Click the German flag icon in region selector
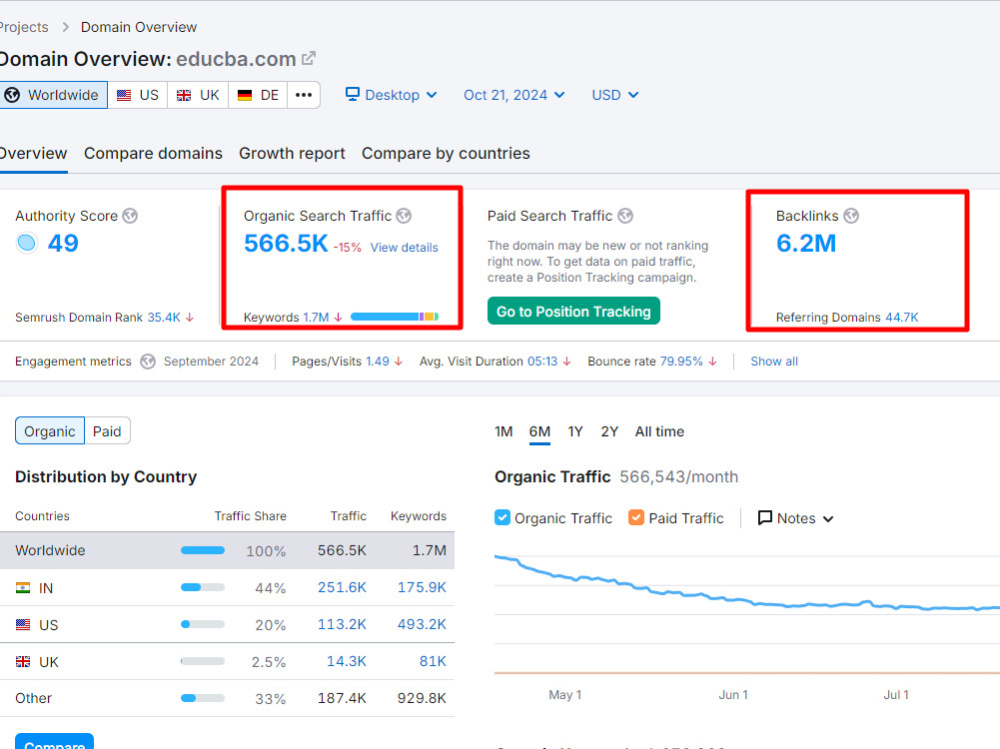Image resolution: width=1000 pixels, height=749 pixels. 244,95
